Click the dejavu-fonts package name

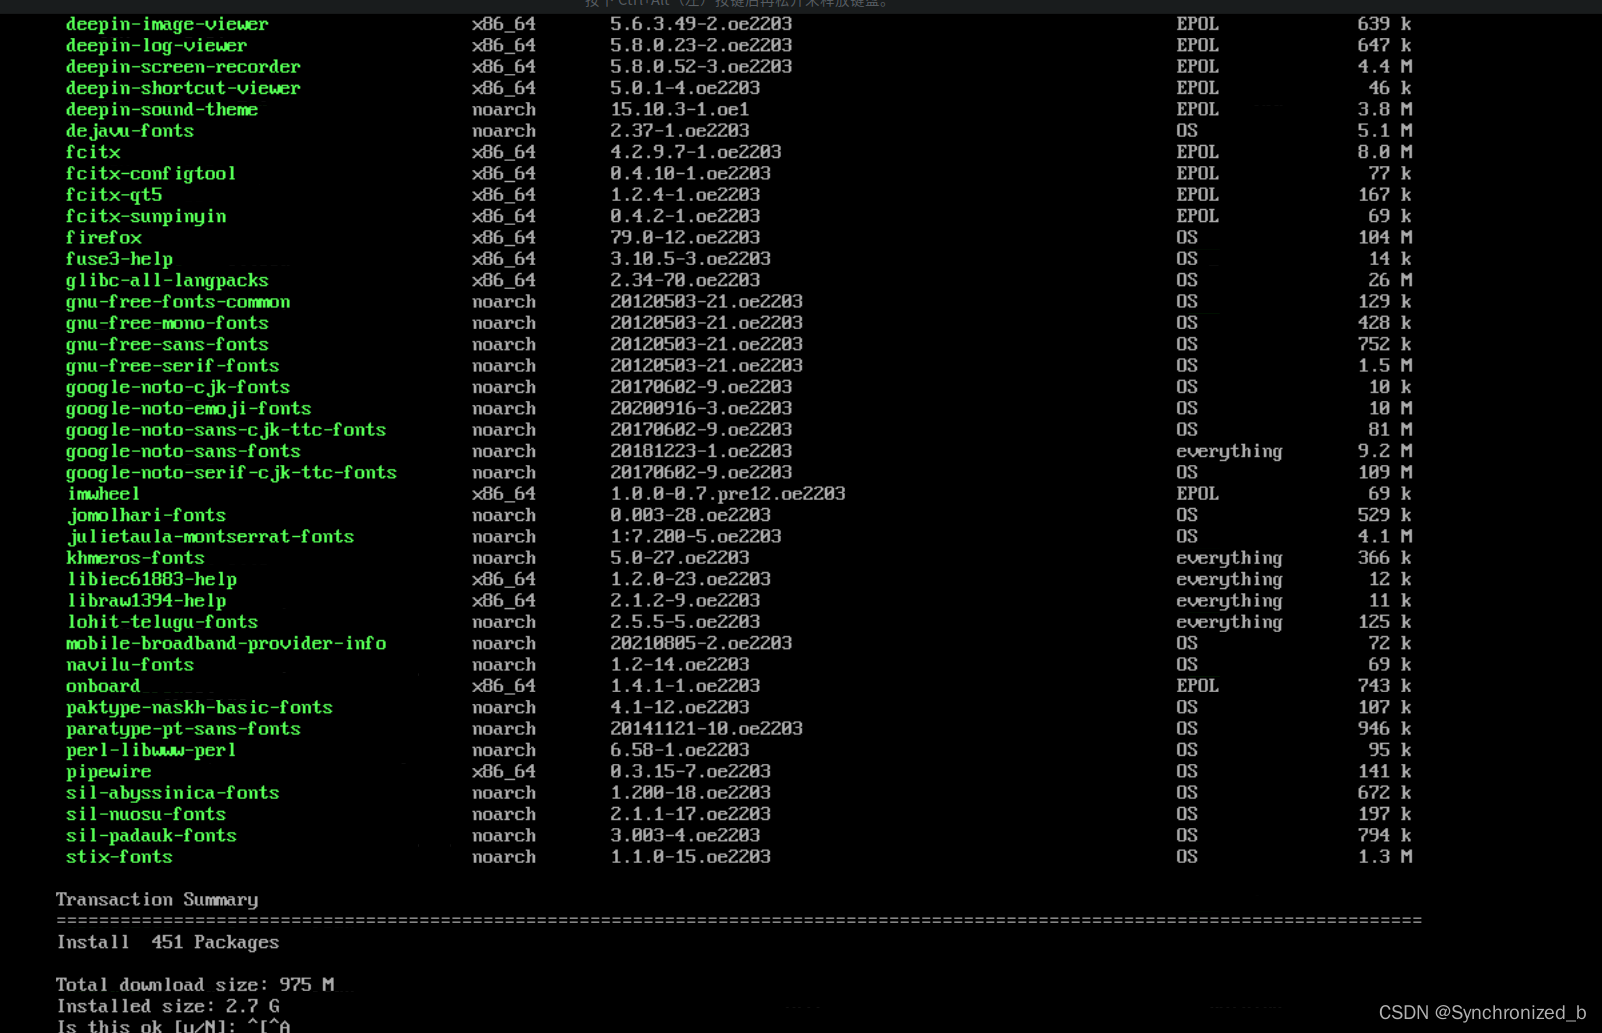point(130,131)
